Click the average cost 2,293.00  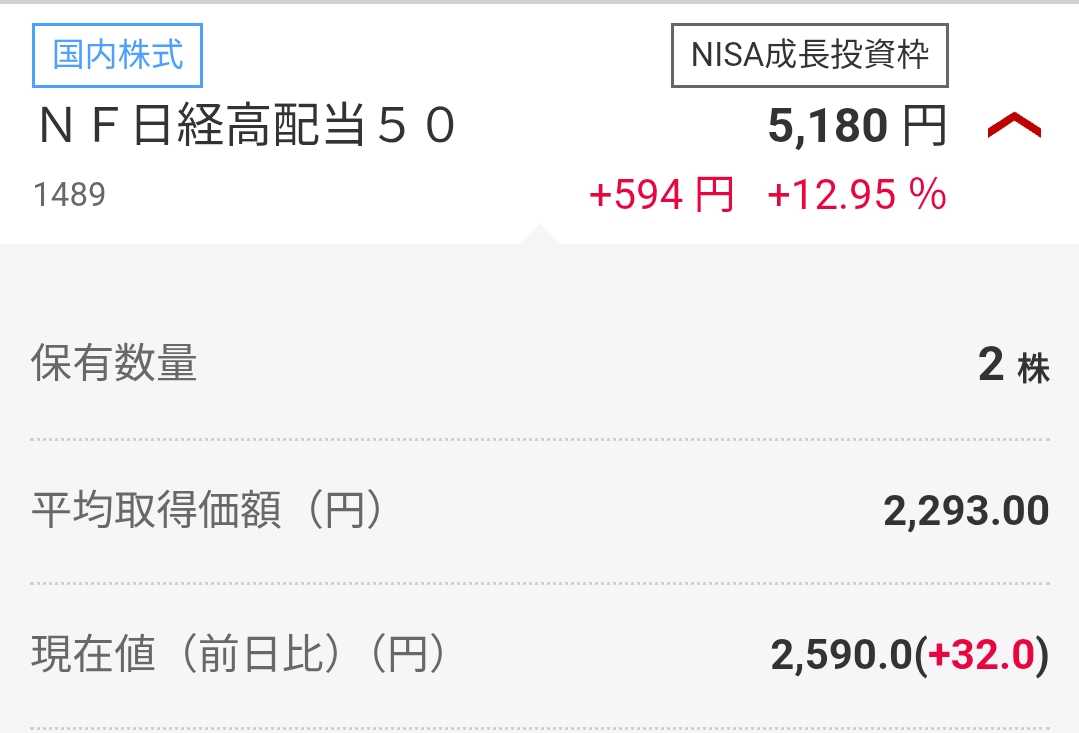tap(966, 511)
